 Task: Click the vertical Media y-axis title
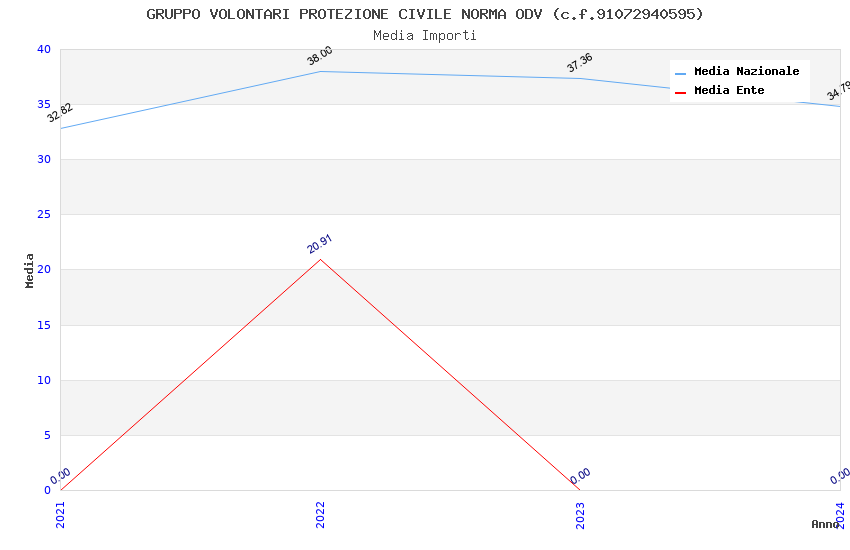tap(30, 270)
